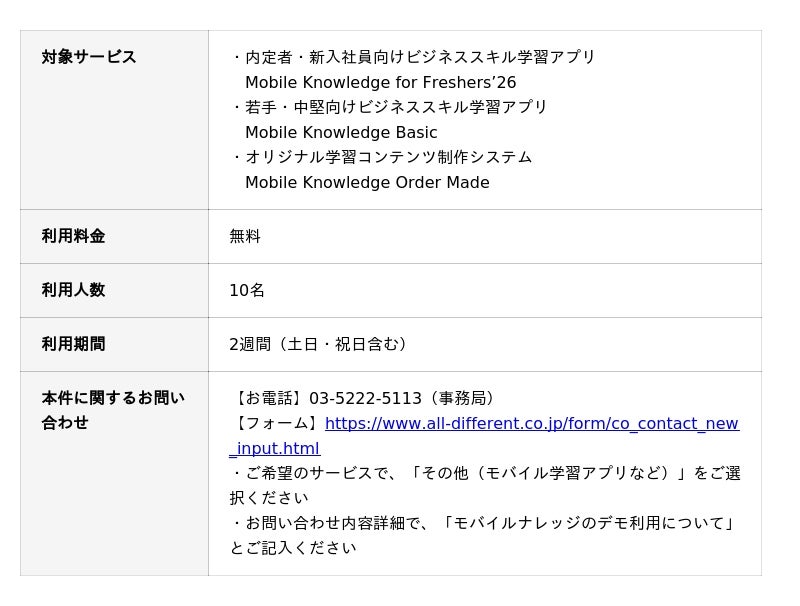Click the ご希望のサービスで instruction sentence
Screen dimensions: 800x606
pos(485,473)
